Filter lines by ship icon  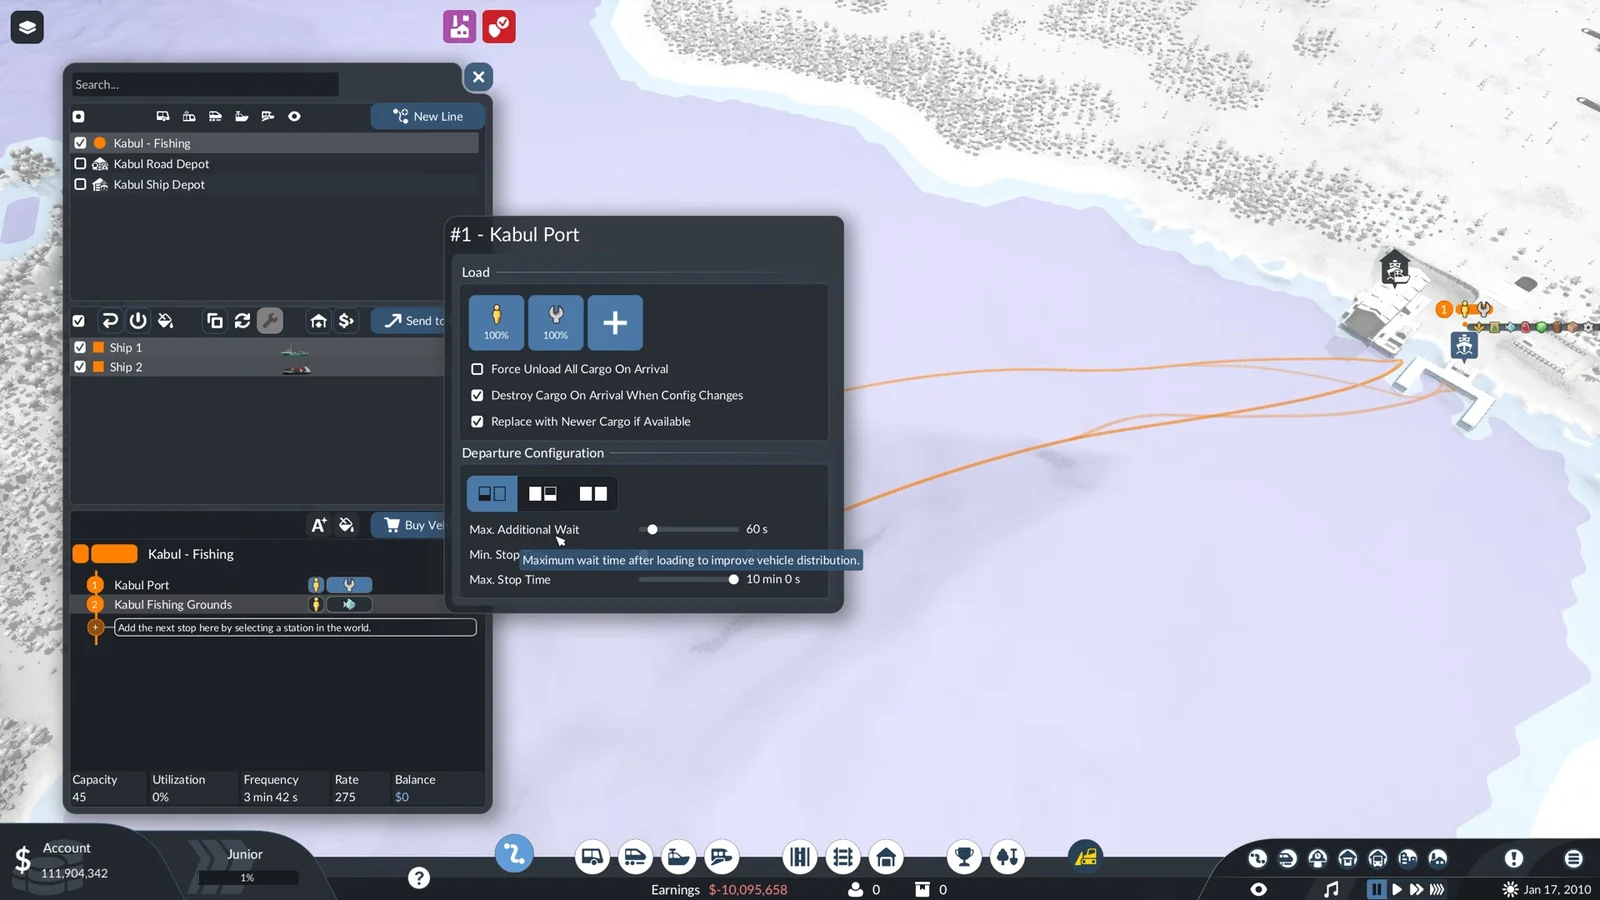[x=241, y=116]
